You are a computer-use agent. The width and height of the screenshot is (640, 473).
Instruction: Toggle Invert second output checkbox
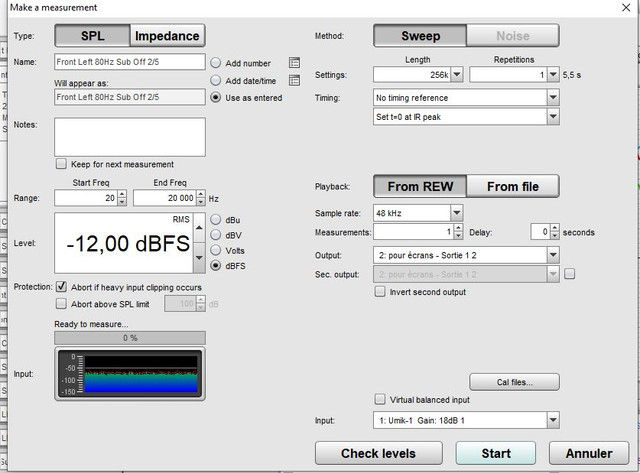tap(380, 291)
